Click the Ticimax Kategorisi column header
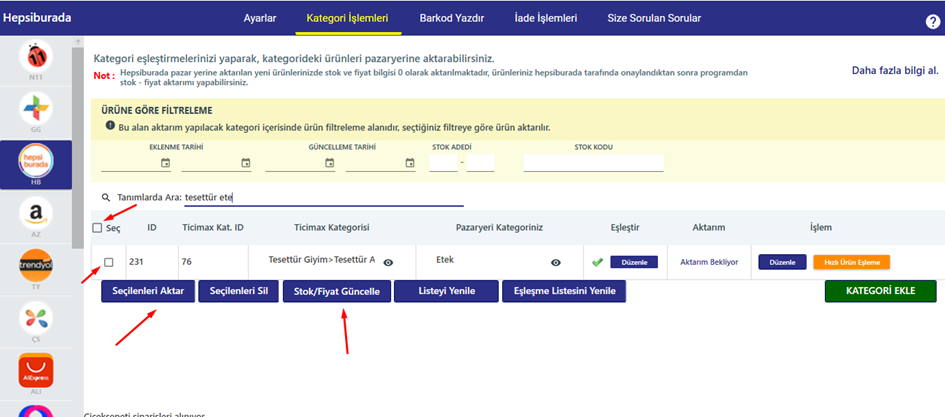The image size is (945, 417). pos(331,227)
